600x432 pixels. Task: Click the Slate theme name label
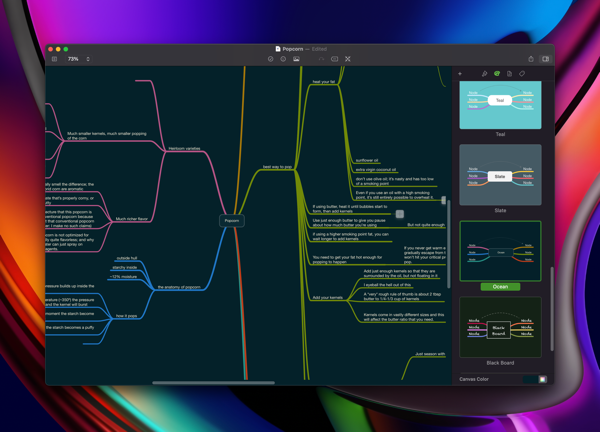pyautogui.click(x=500, y=210)
